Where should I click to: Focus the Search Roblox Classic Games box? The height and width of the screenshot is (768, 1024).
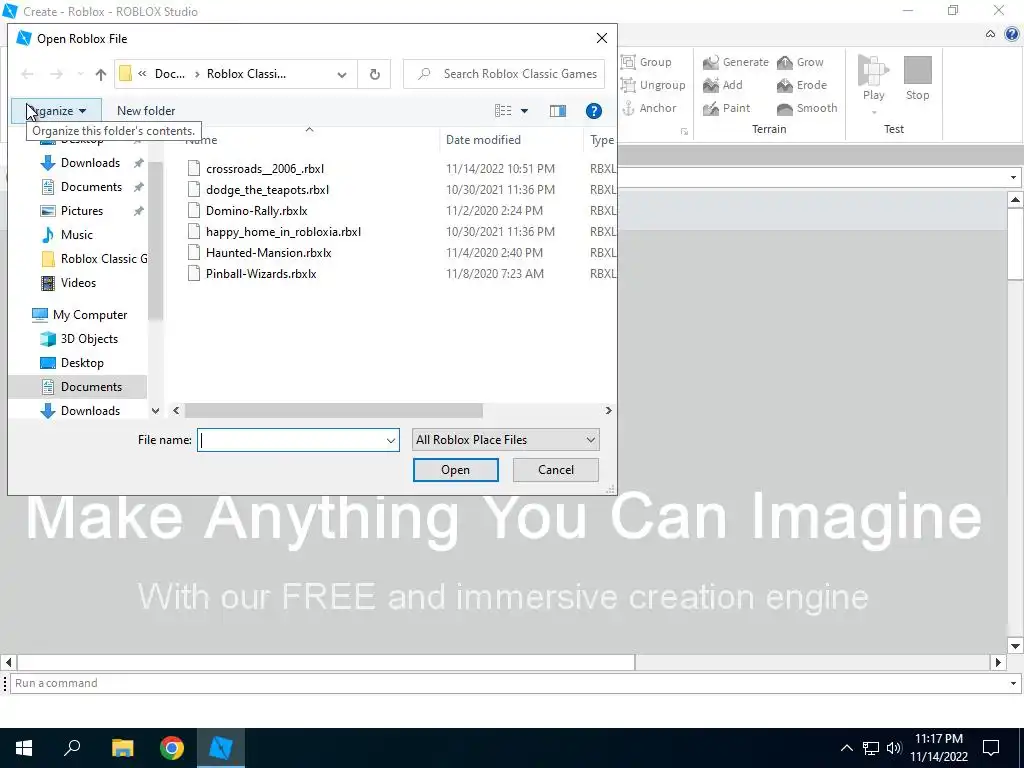pos(504,74)
